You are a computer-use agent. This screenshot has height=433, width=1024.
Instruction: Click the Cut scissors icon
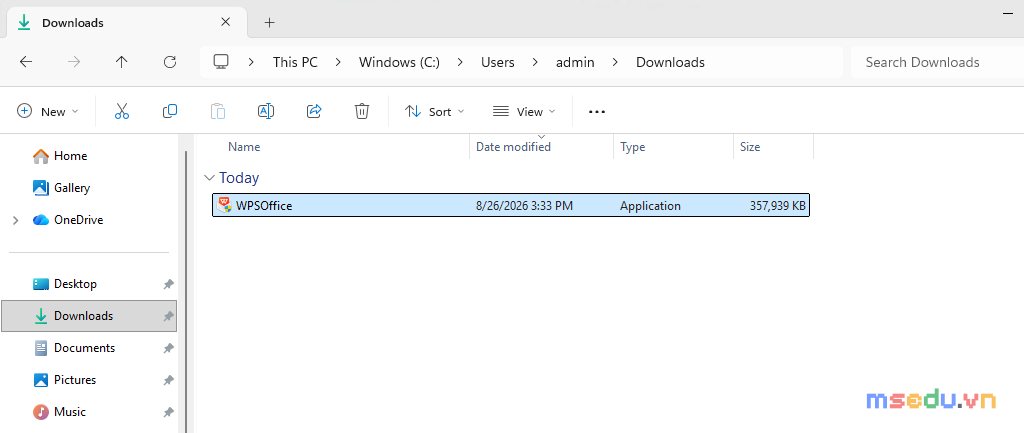[x=121, y=111]
